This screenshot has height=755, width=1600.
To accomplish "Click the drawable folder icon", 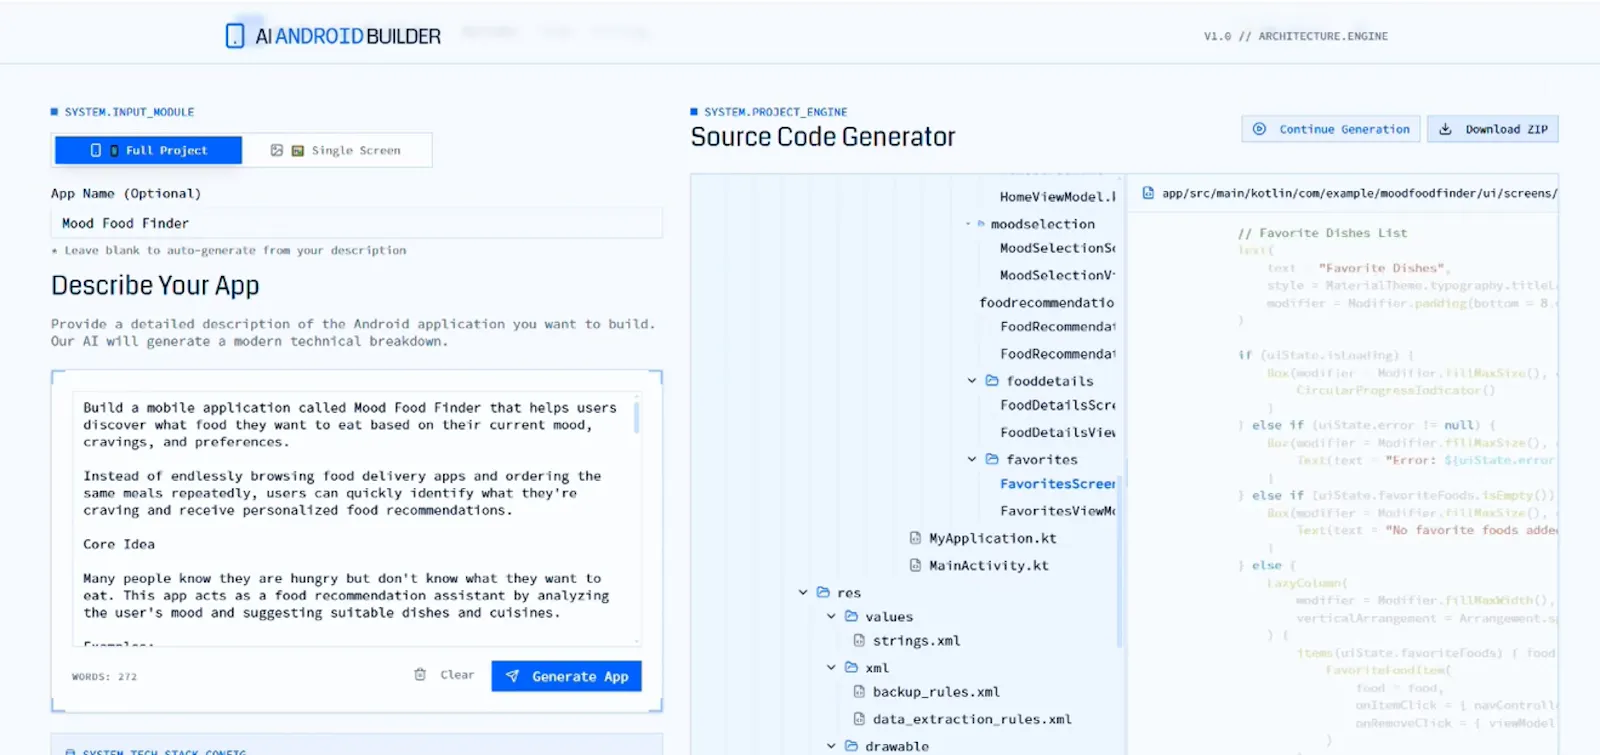I will click(x=851, y=746).
